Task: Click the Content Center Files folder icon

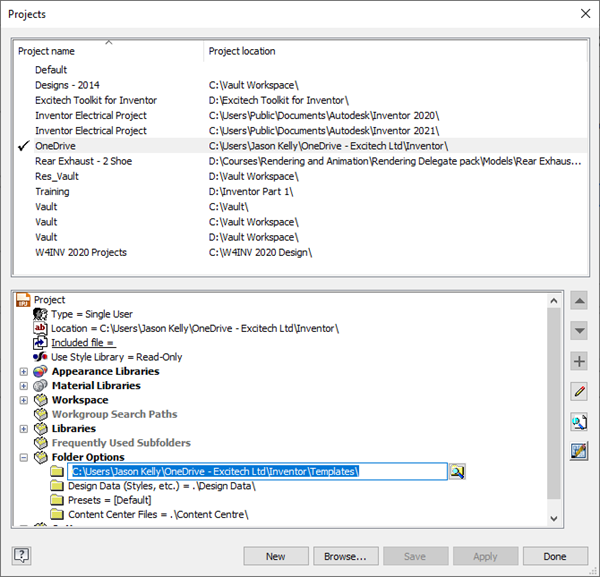Action: click(x=57, y=515)
